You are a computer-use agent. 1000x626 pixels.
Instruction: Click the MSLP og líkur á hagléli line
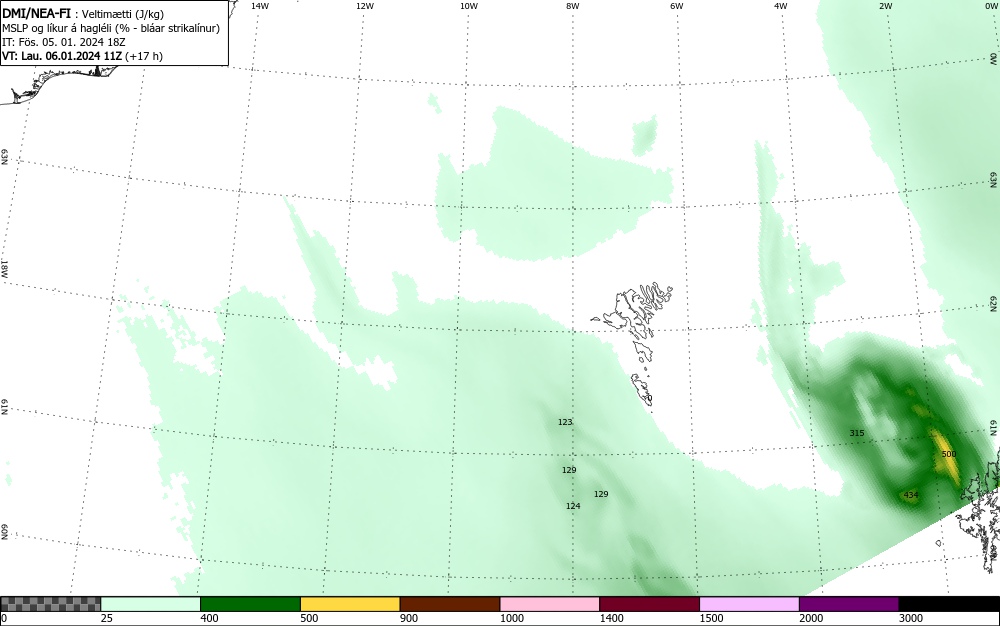pos(111,28)
